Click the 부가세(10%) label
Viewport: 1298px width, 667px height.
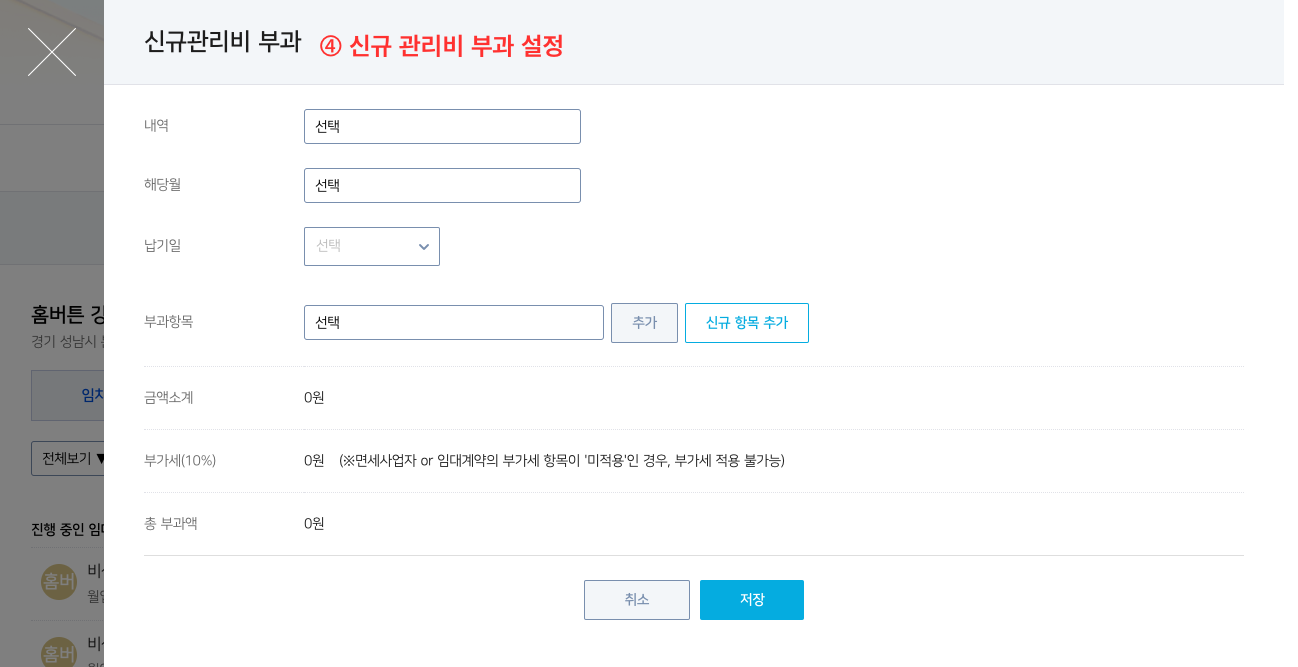coord(180,461)
